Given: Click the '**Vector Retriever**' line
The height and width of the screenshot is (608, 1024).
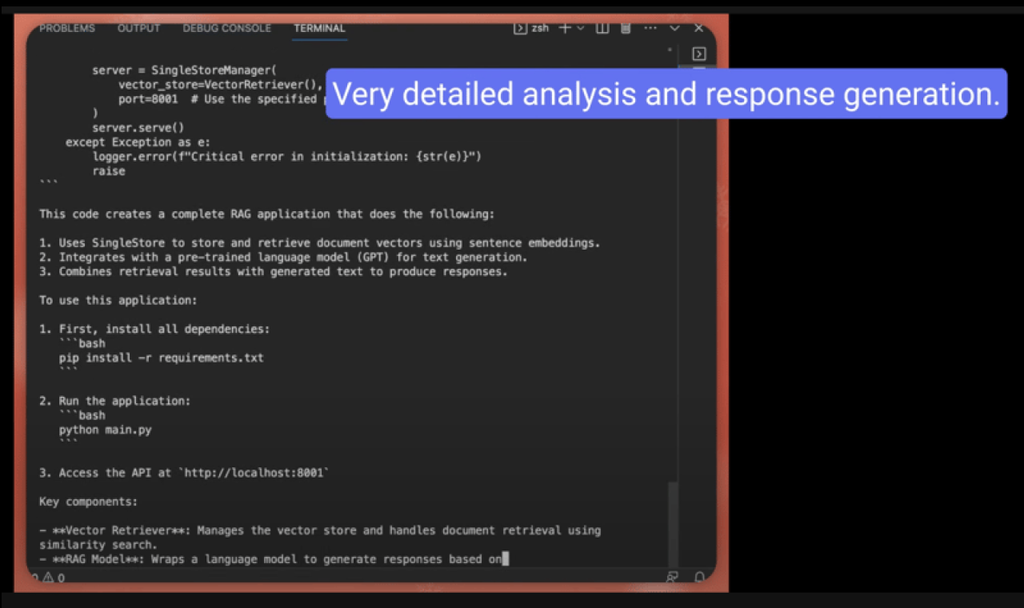Looking at the screenshot, I should (x=320, y=530).
